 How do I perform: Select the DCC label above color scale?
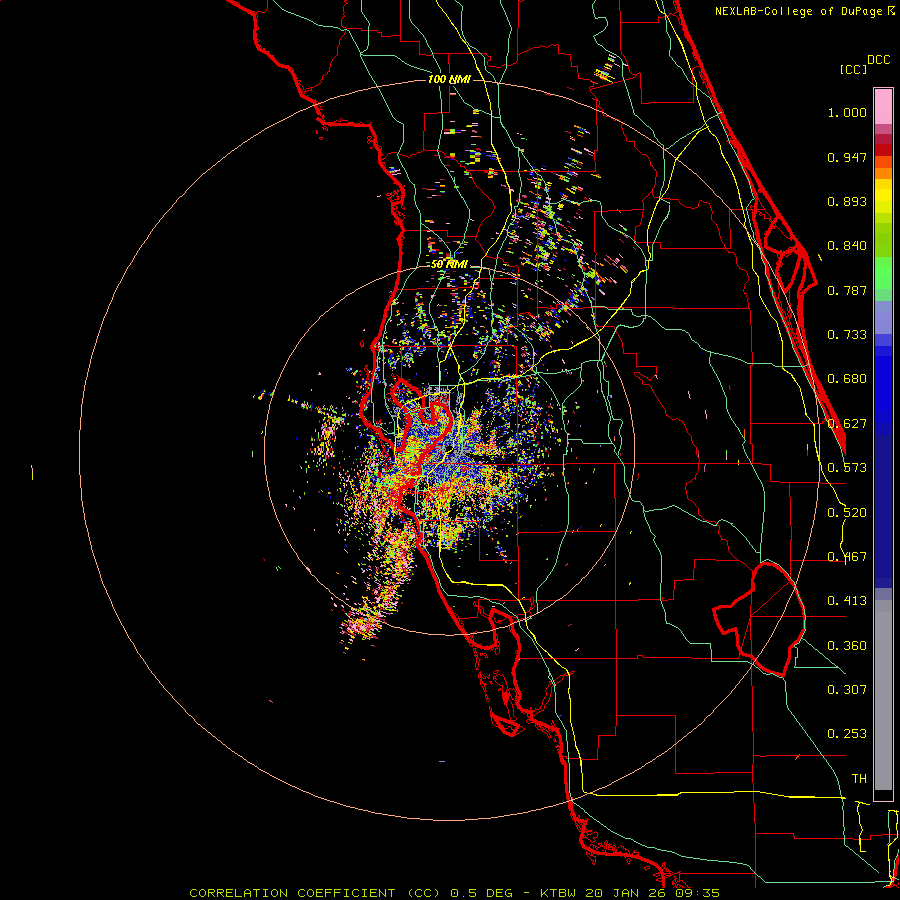click(878, 60)
